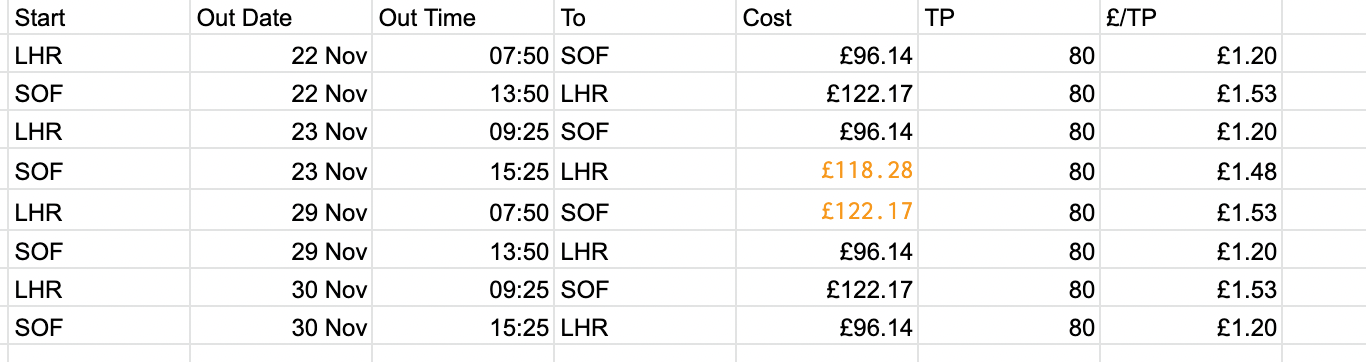Click the Out Date header cell

pyautogui.click(x=281, y=18)
